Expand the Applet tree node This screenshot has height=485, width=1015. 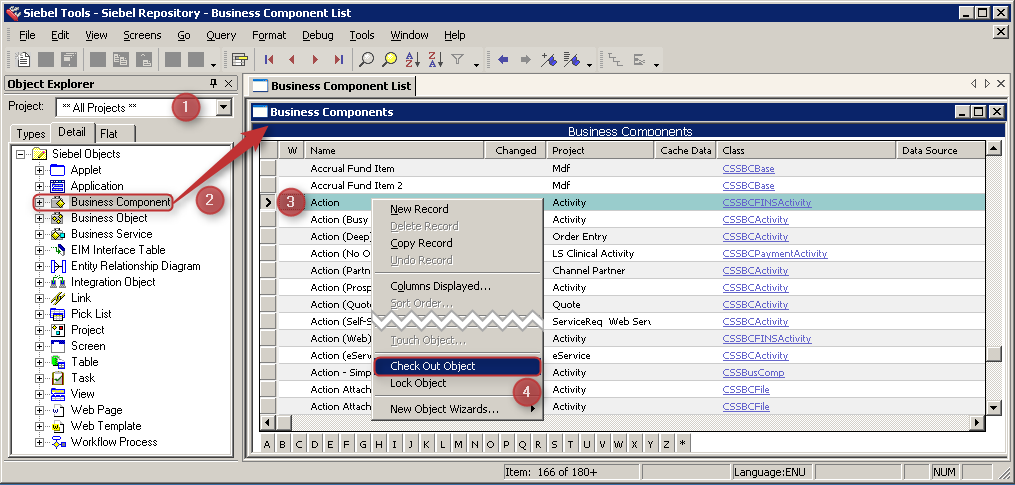tap(39, 170)
